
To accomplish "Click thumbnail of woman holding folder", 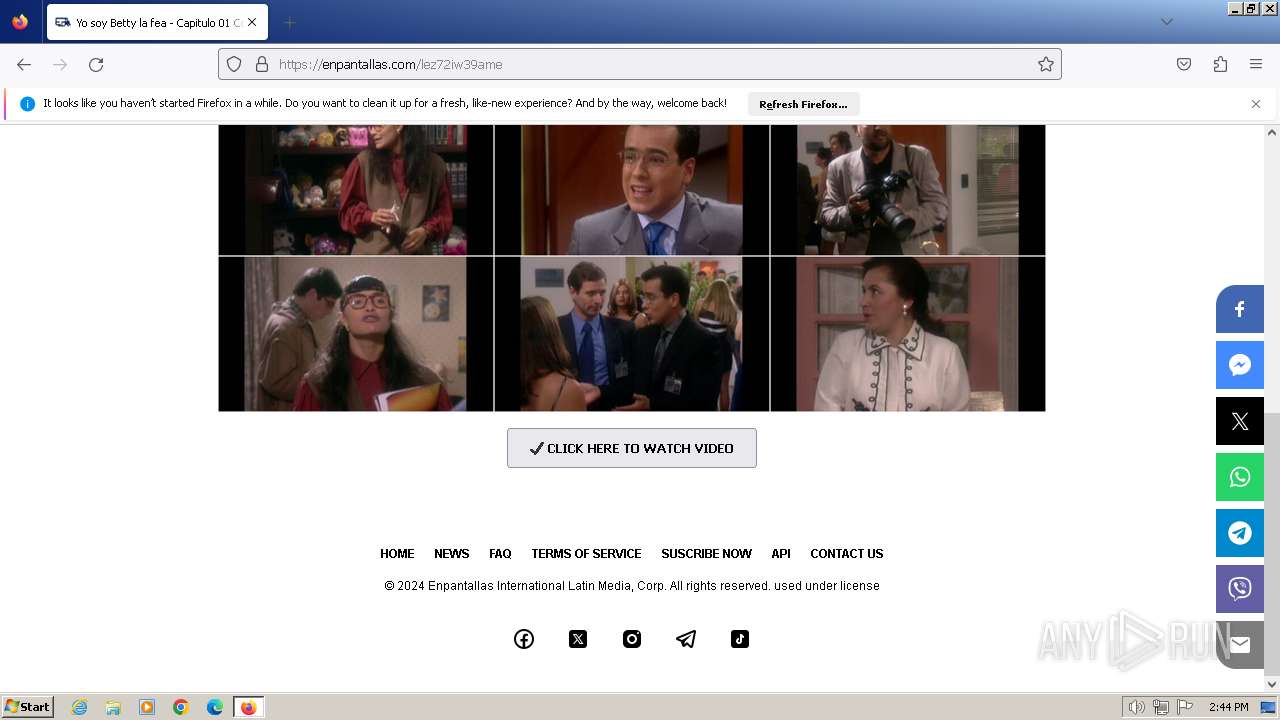I will (x=356, y=334).
